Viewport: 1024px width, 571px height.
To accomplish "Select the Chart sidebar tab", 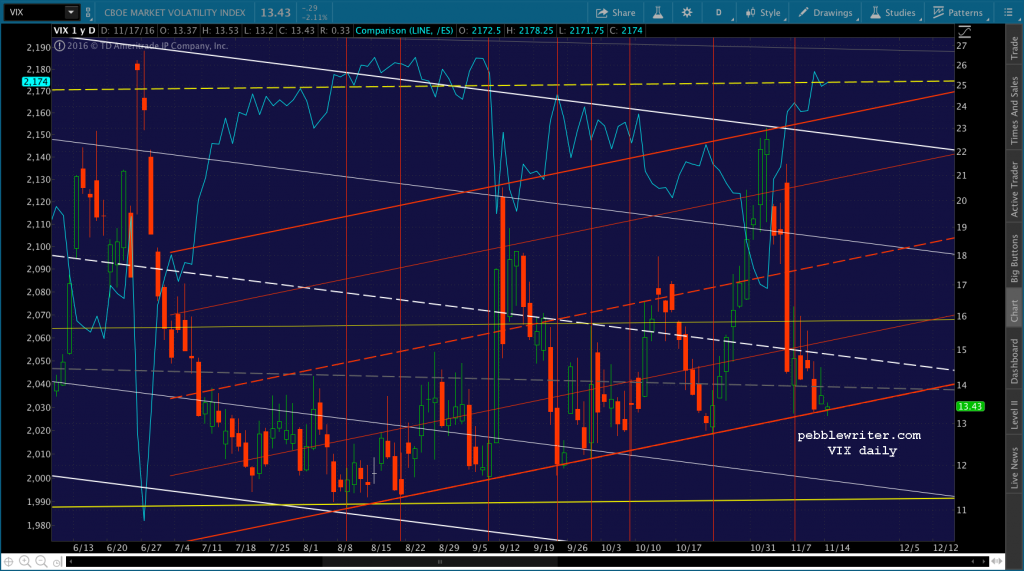I will pyautogui.click(x=1014, y=310).
